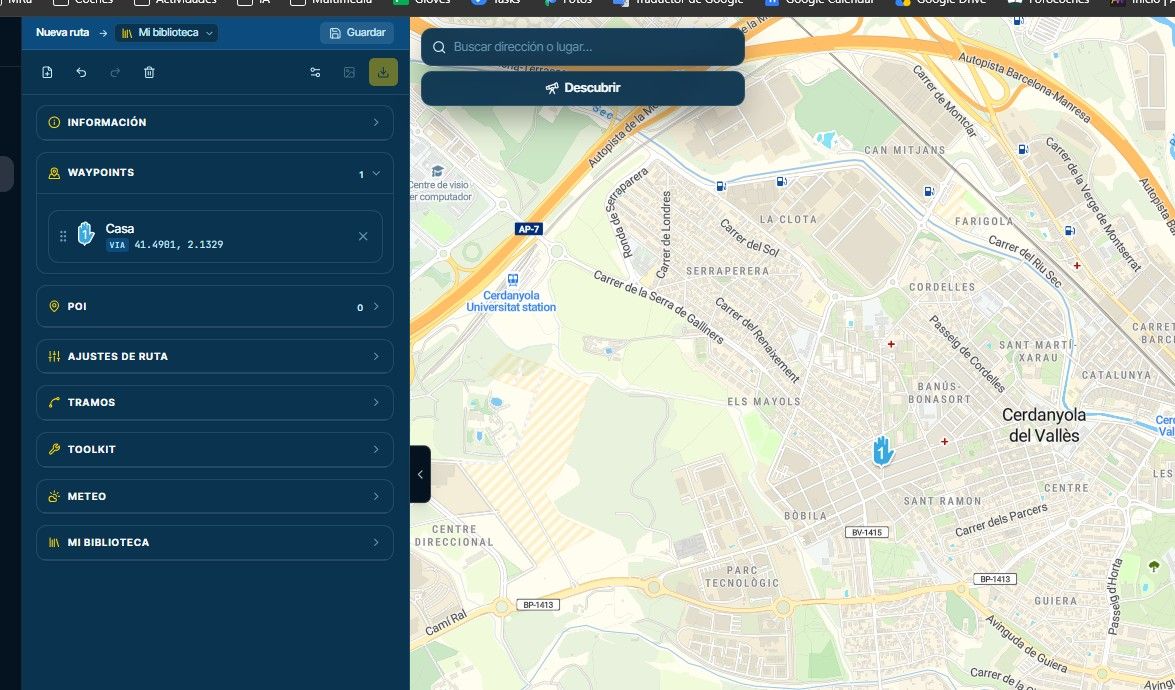Screen dimensions: 1175x690
Task: Expand the Mi biblioteca section at the bottom
Action: pyautogui.click(x=215, y=542)
